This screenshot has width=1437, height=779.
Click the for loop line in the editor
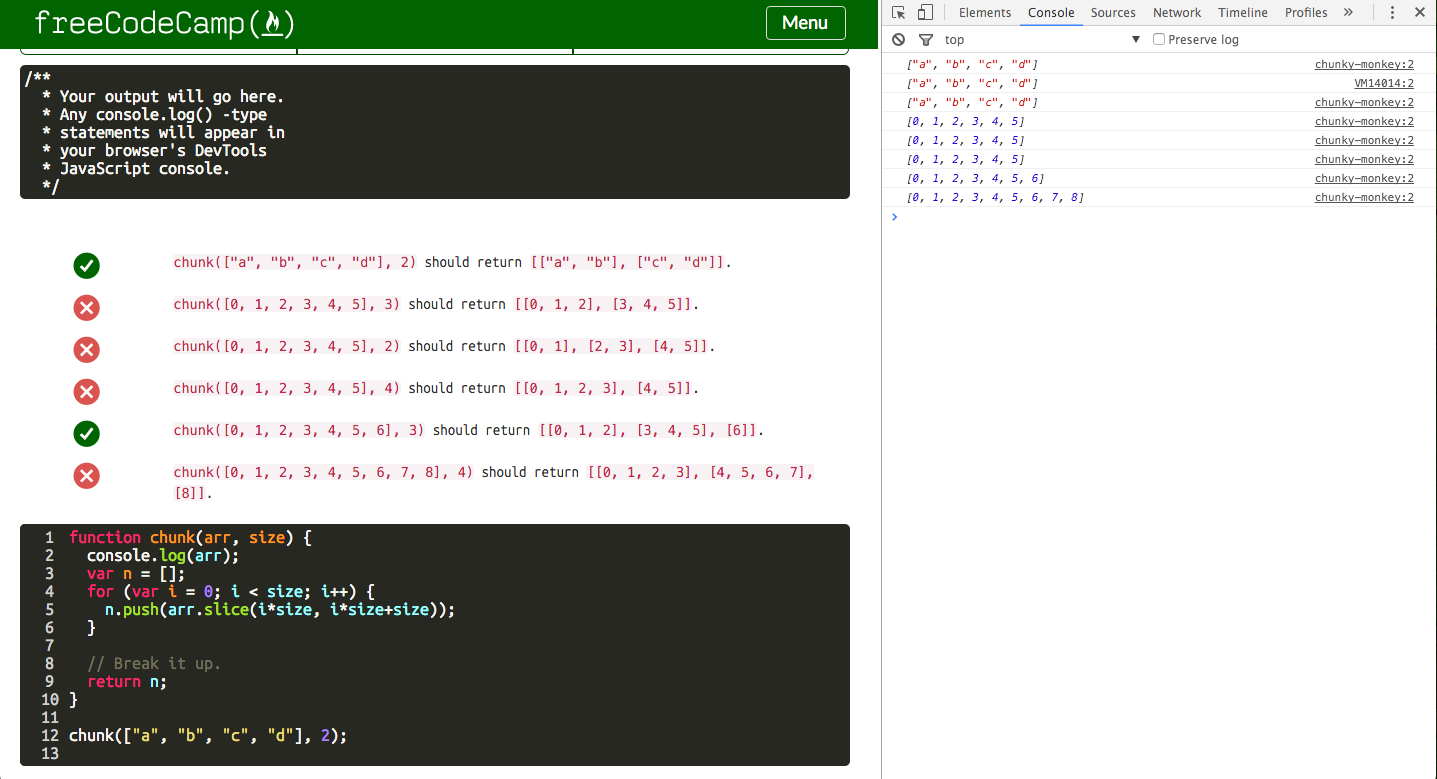[x=231, y=592]
